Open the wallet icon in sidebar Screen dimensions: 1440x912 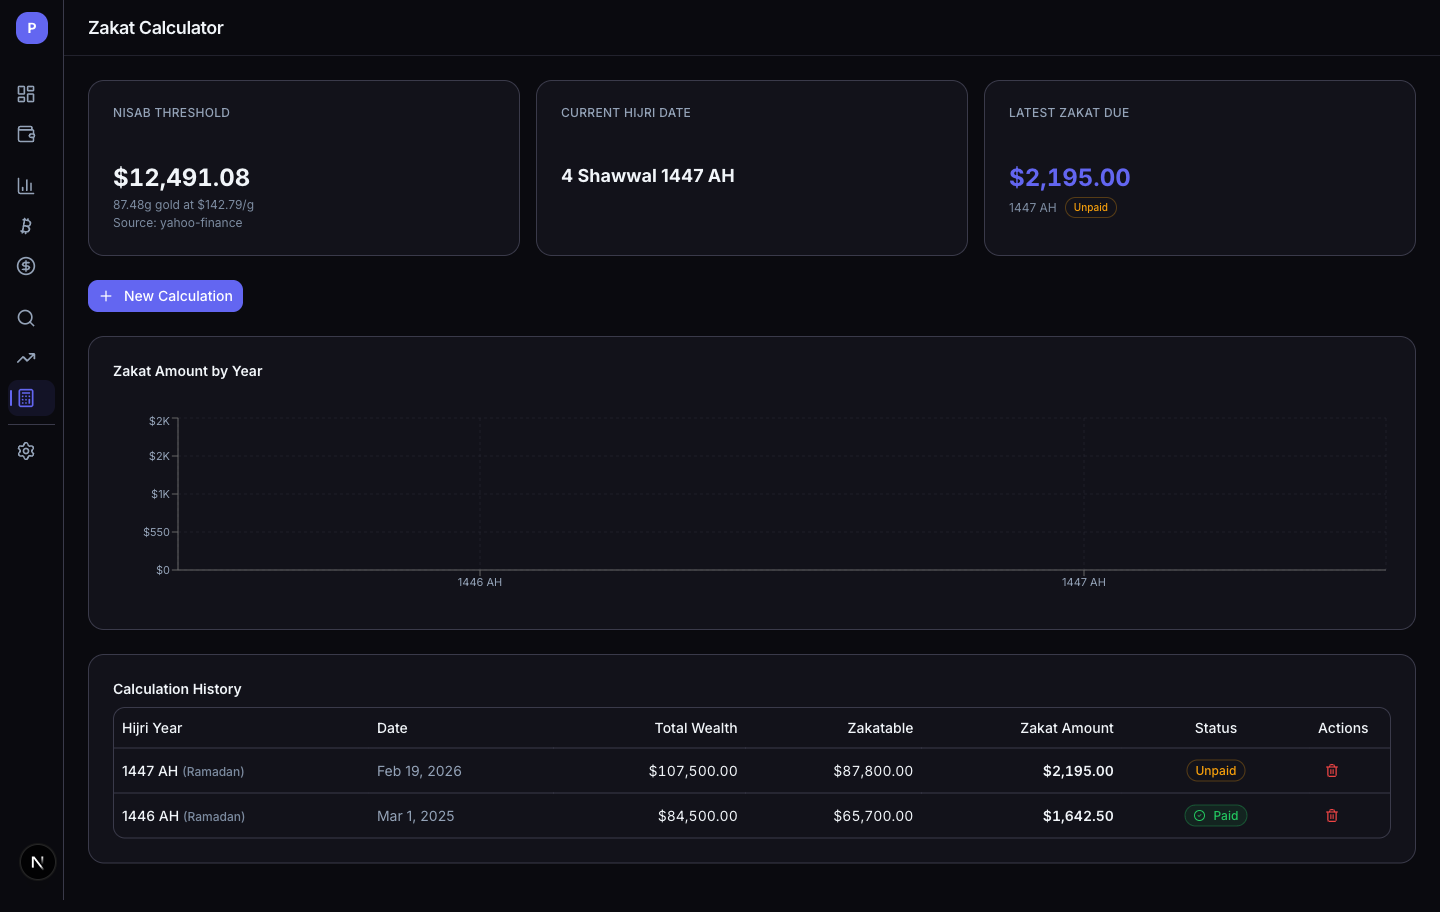[x=26, y=134]
